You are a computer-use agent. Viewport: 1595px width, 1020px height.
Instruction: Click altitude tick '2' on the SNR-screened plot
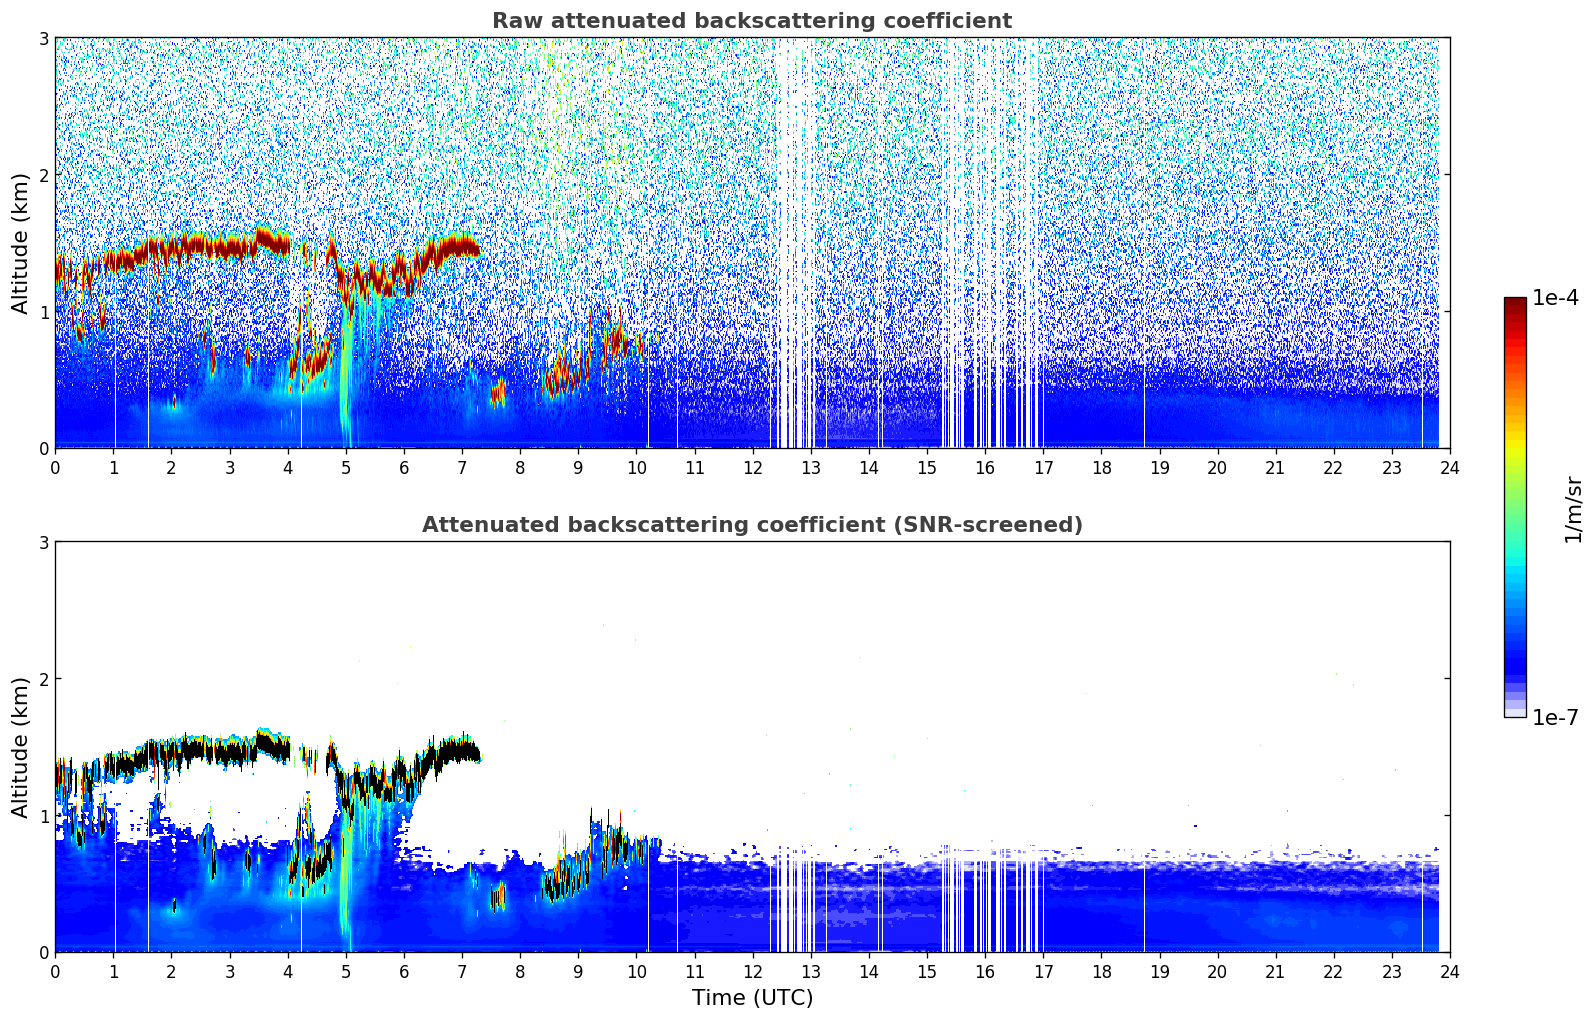click(x=44, y=679)
